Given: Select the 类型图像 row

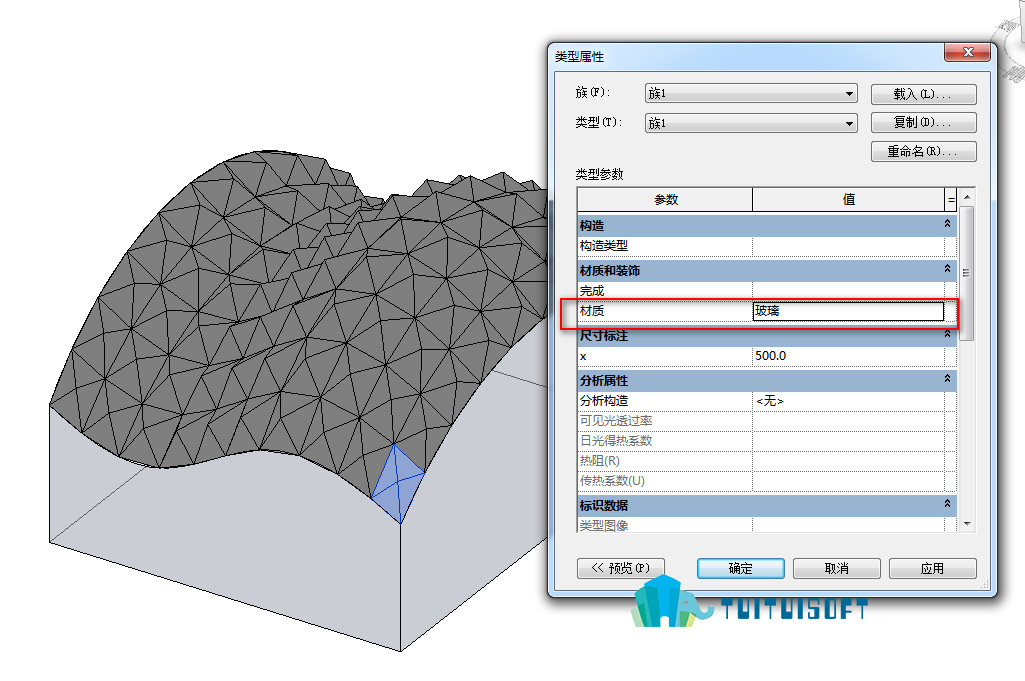Looking at the screenshot, I should tap(767, 525).
